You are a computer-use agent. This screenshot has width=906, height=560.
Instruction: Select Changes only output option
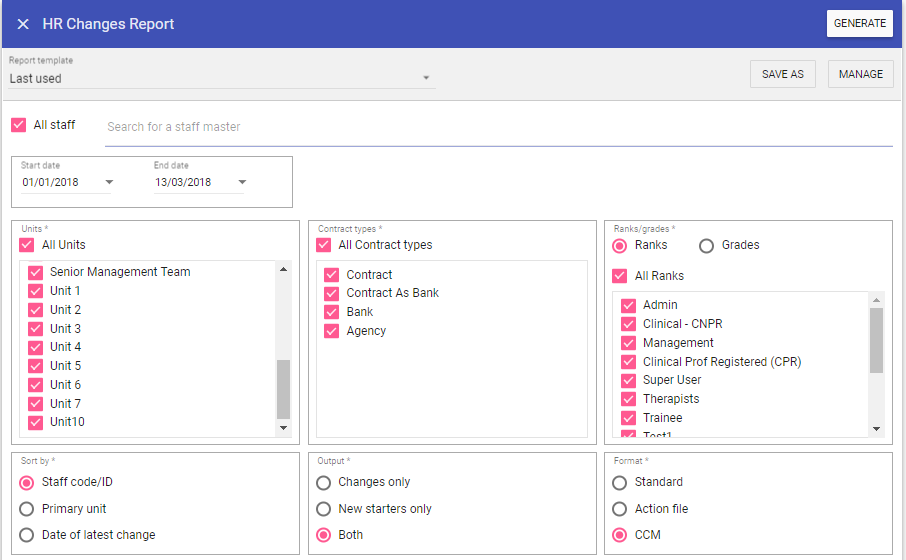[x=324, y=482]
